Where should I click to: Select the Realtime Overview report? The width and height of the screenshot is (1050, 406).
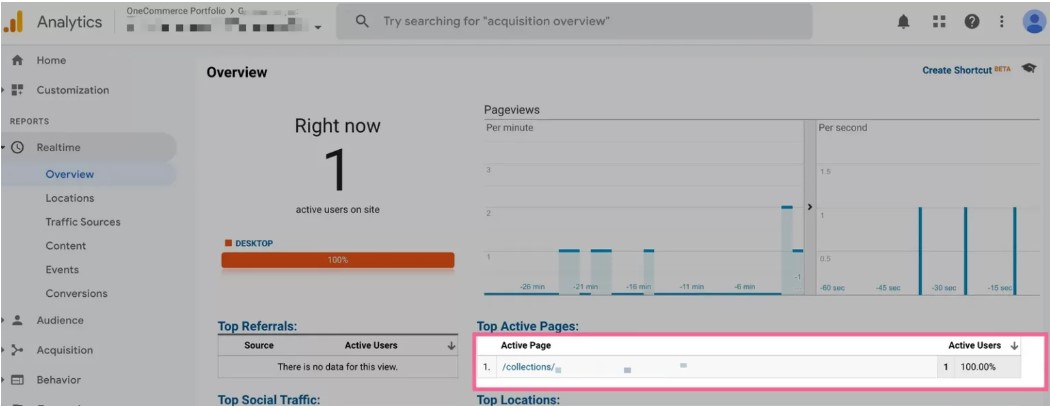(x=70, y=174)
